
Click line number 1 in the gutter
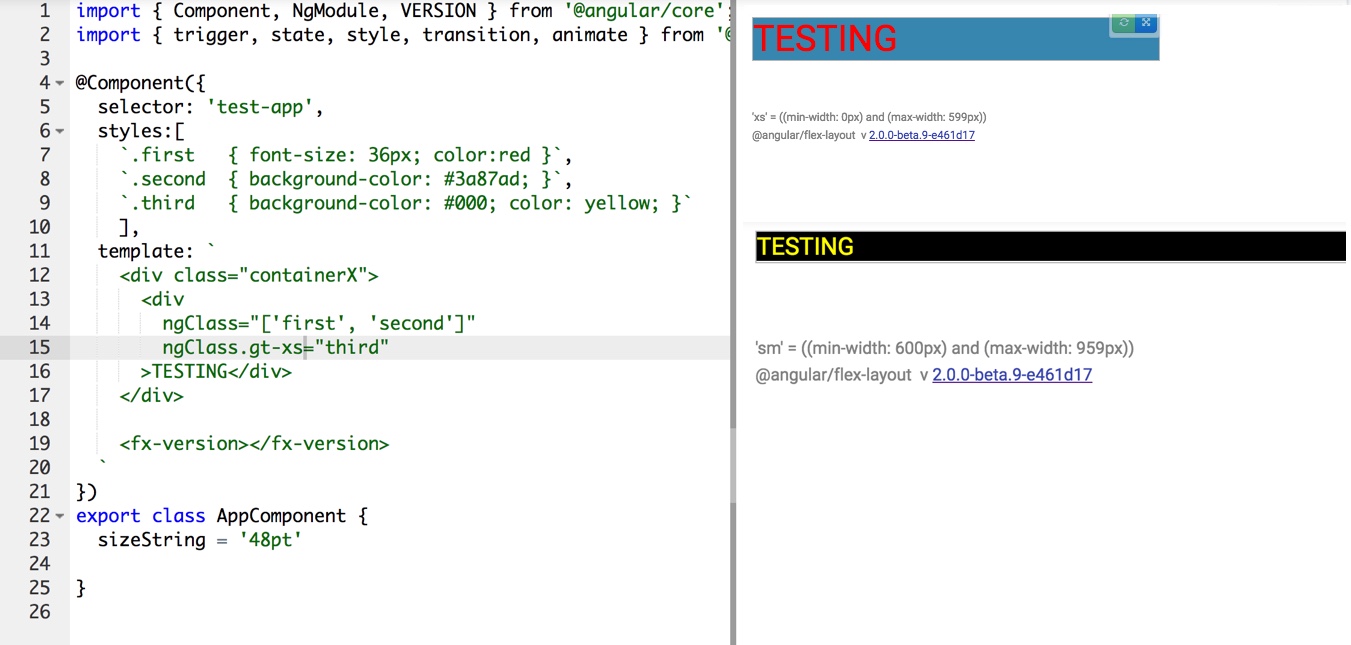44,11
